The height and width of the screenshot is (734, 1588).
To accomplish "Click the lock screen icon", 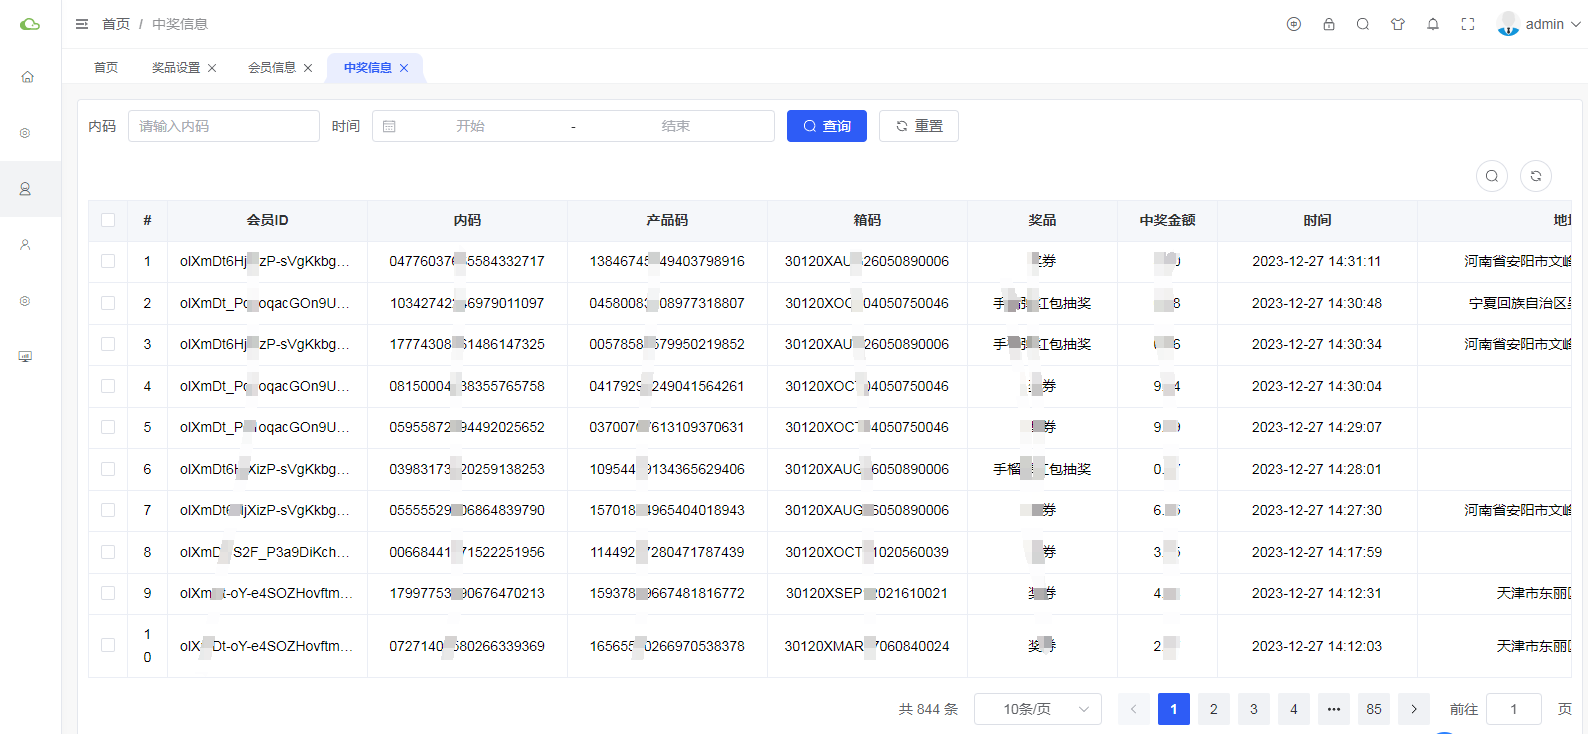I will (1329, 24).
